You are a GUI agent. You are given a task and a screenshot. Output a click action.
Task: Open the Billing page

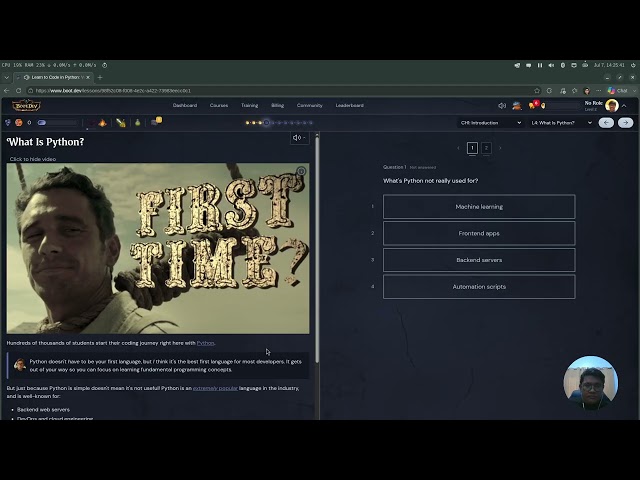[x=278, y=105]
